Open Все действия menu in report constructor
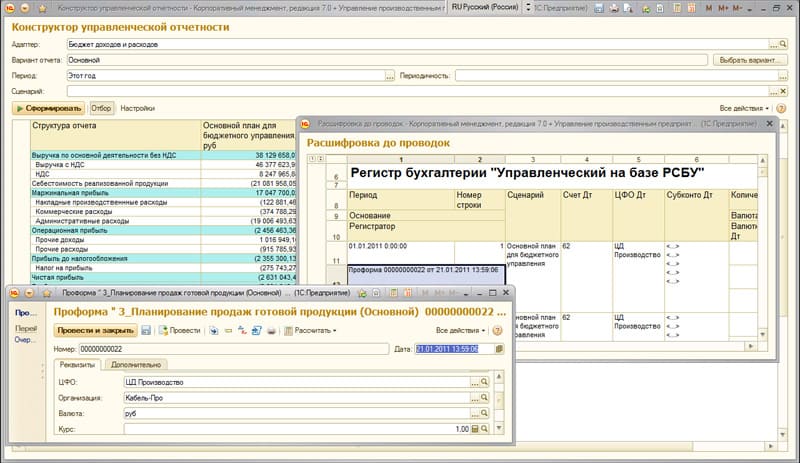Screen dimensions: 800x463 (744, 108)
